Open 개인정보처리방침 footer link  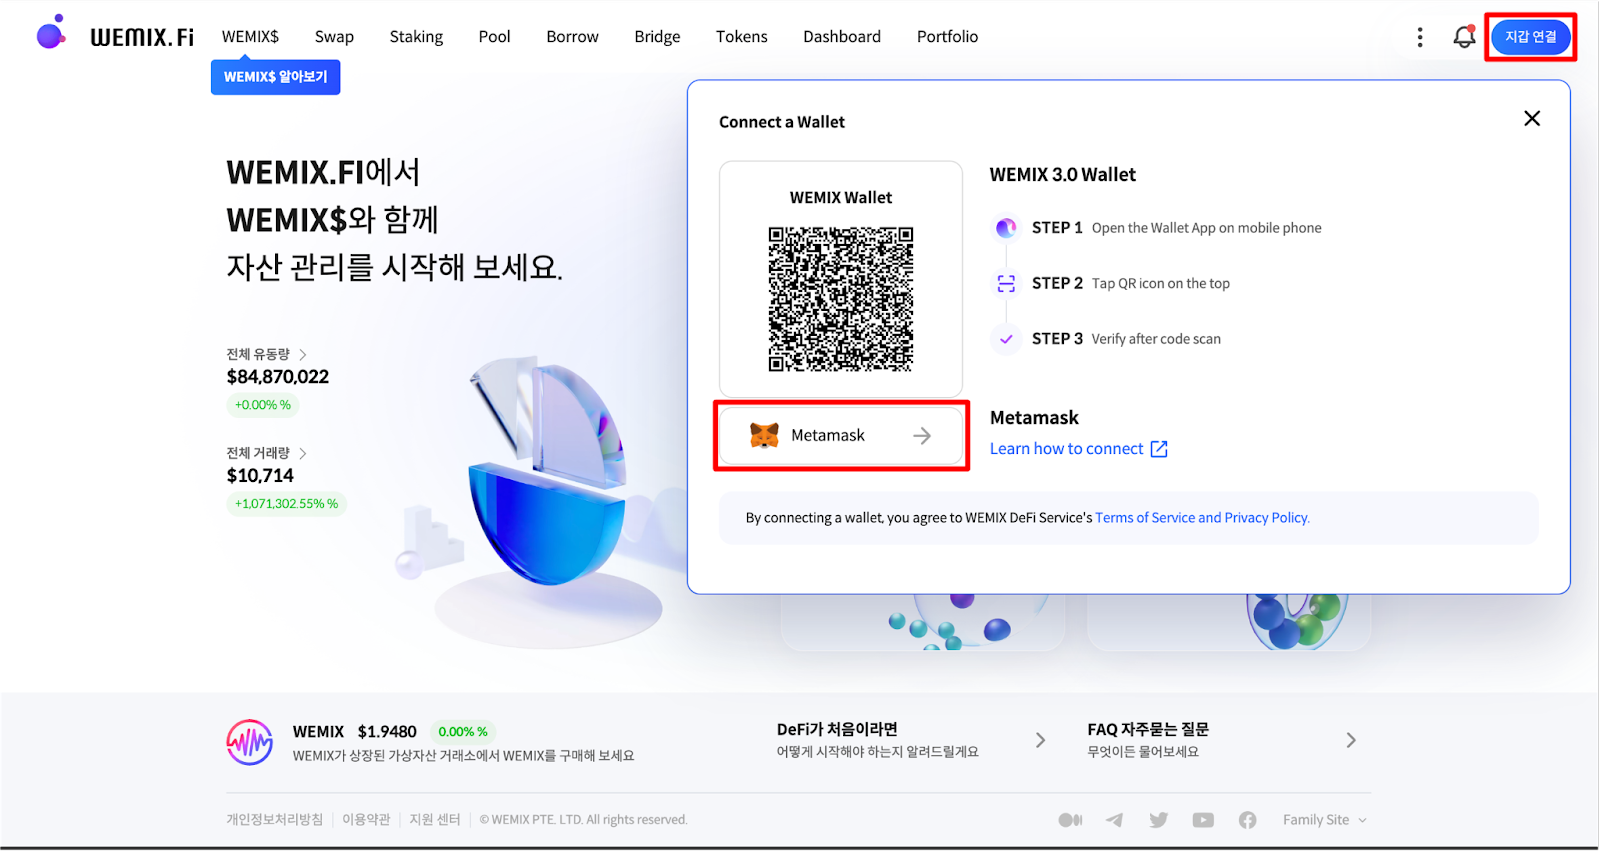coord(275,819)
